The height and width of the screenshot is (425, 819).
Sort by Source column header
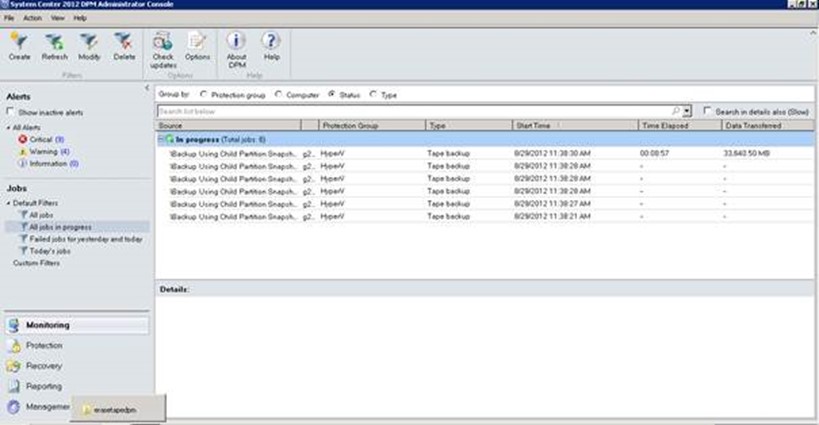(228, 125)
